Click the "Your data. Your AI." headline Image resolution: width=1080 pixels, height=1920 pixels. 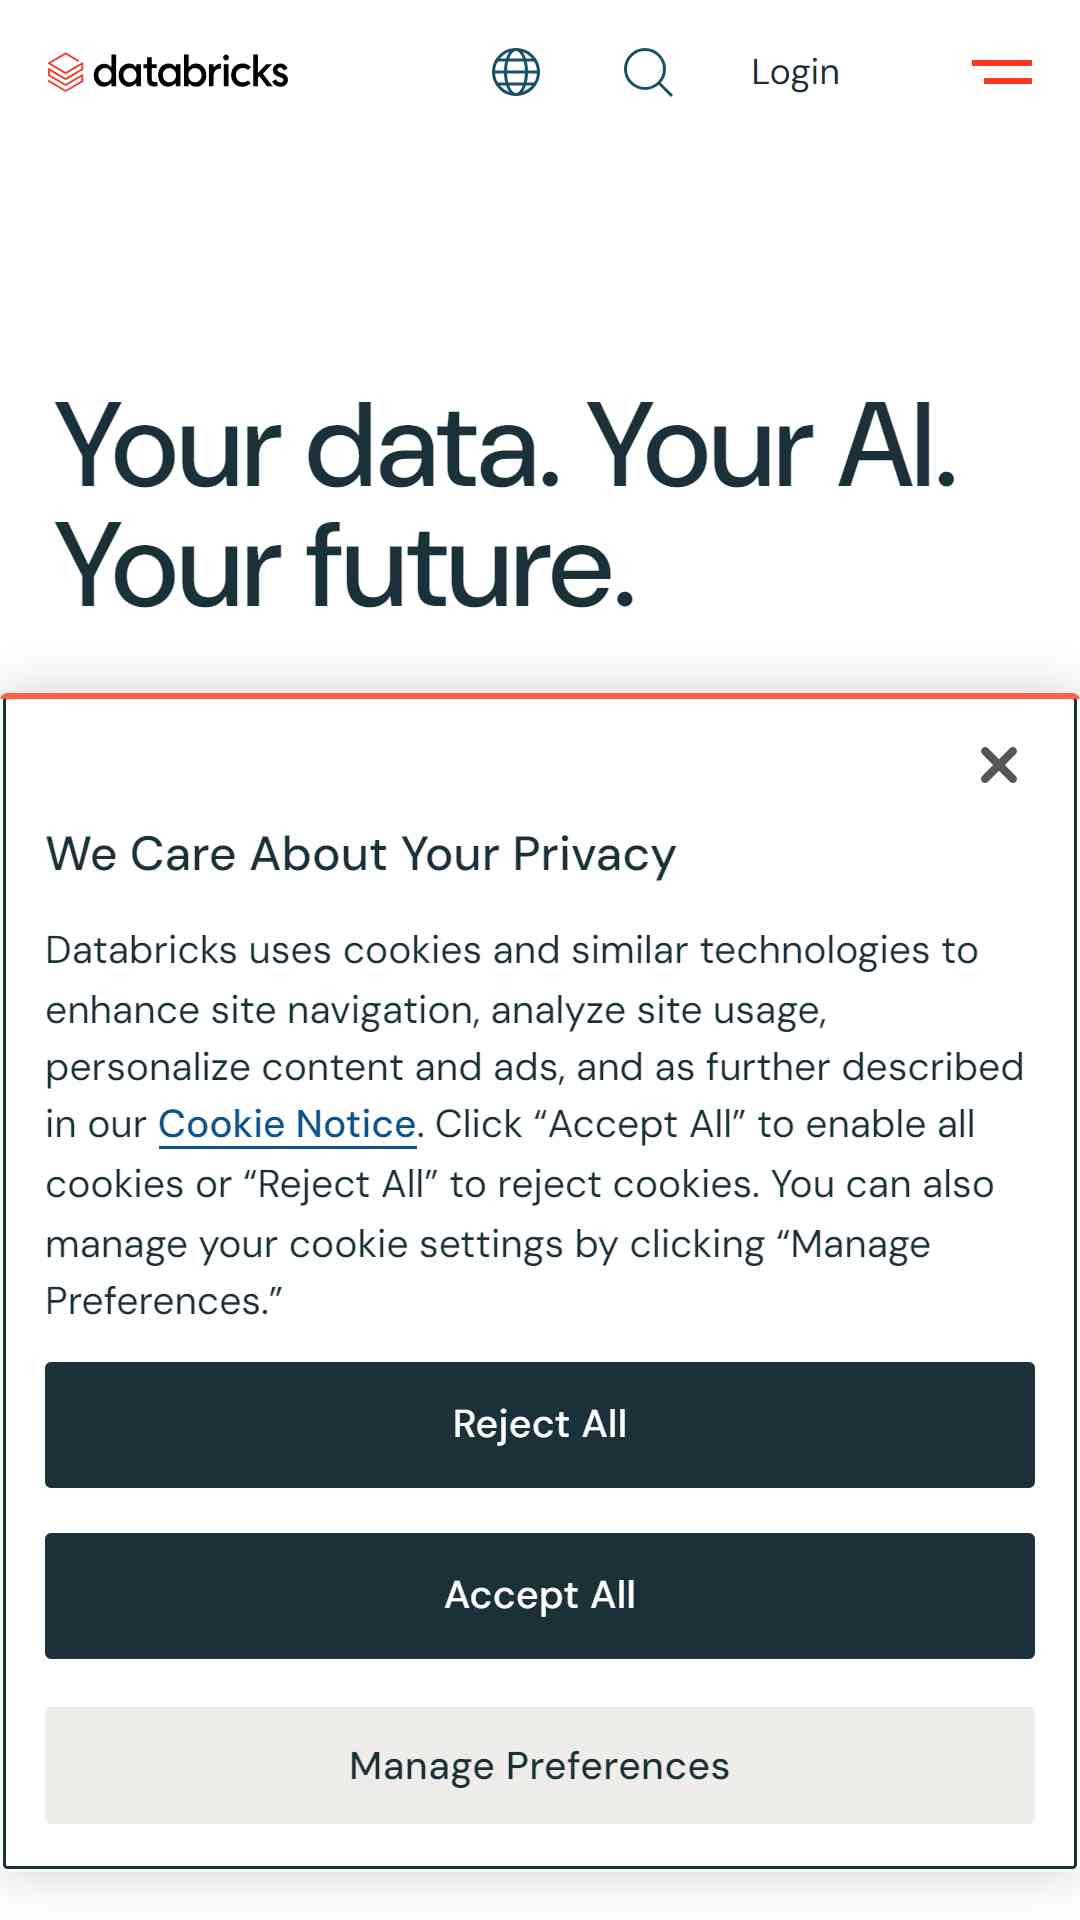[x=506, y=445]
